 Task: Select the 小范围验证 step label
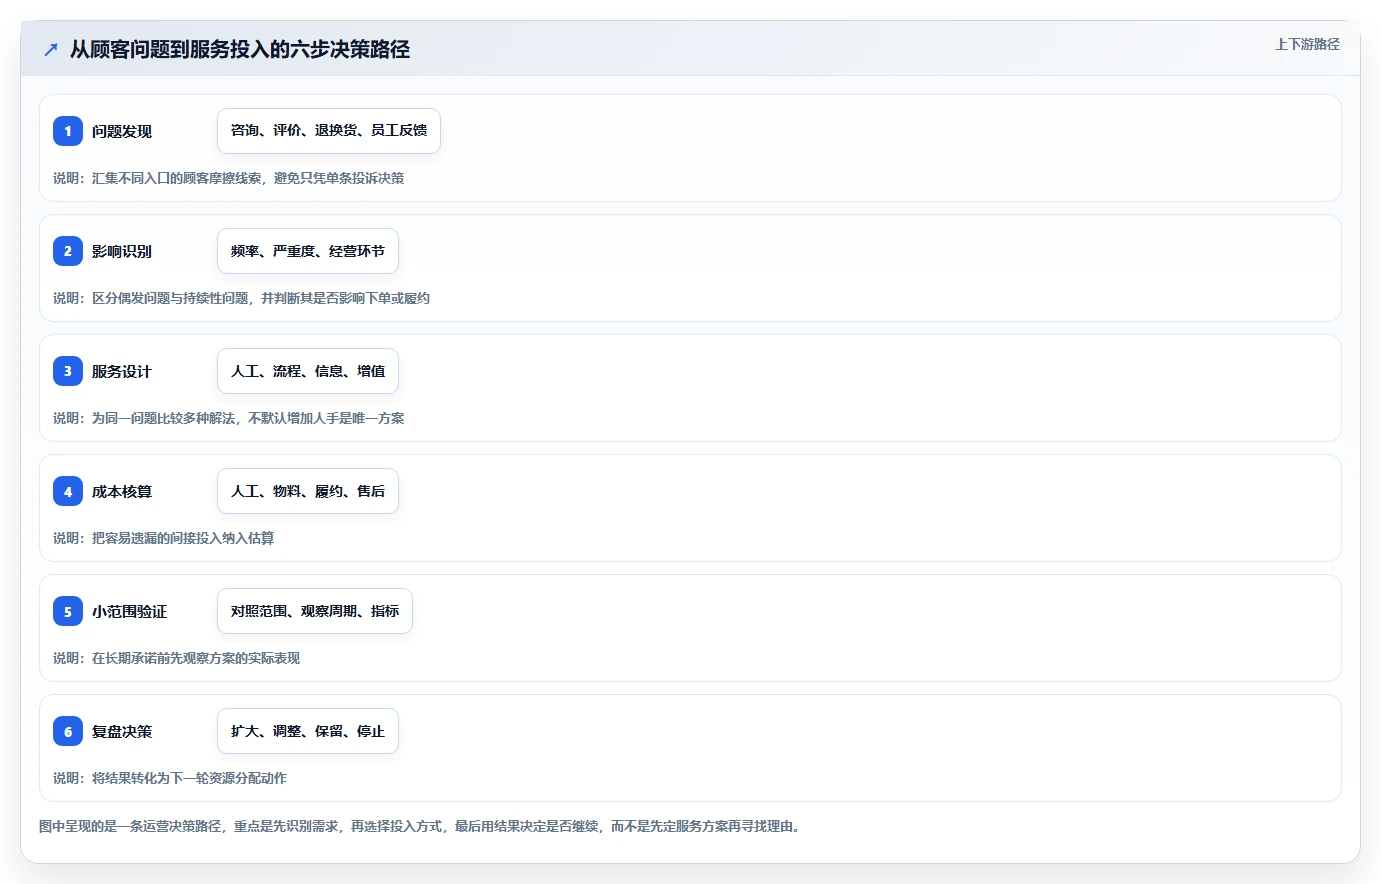129,611
